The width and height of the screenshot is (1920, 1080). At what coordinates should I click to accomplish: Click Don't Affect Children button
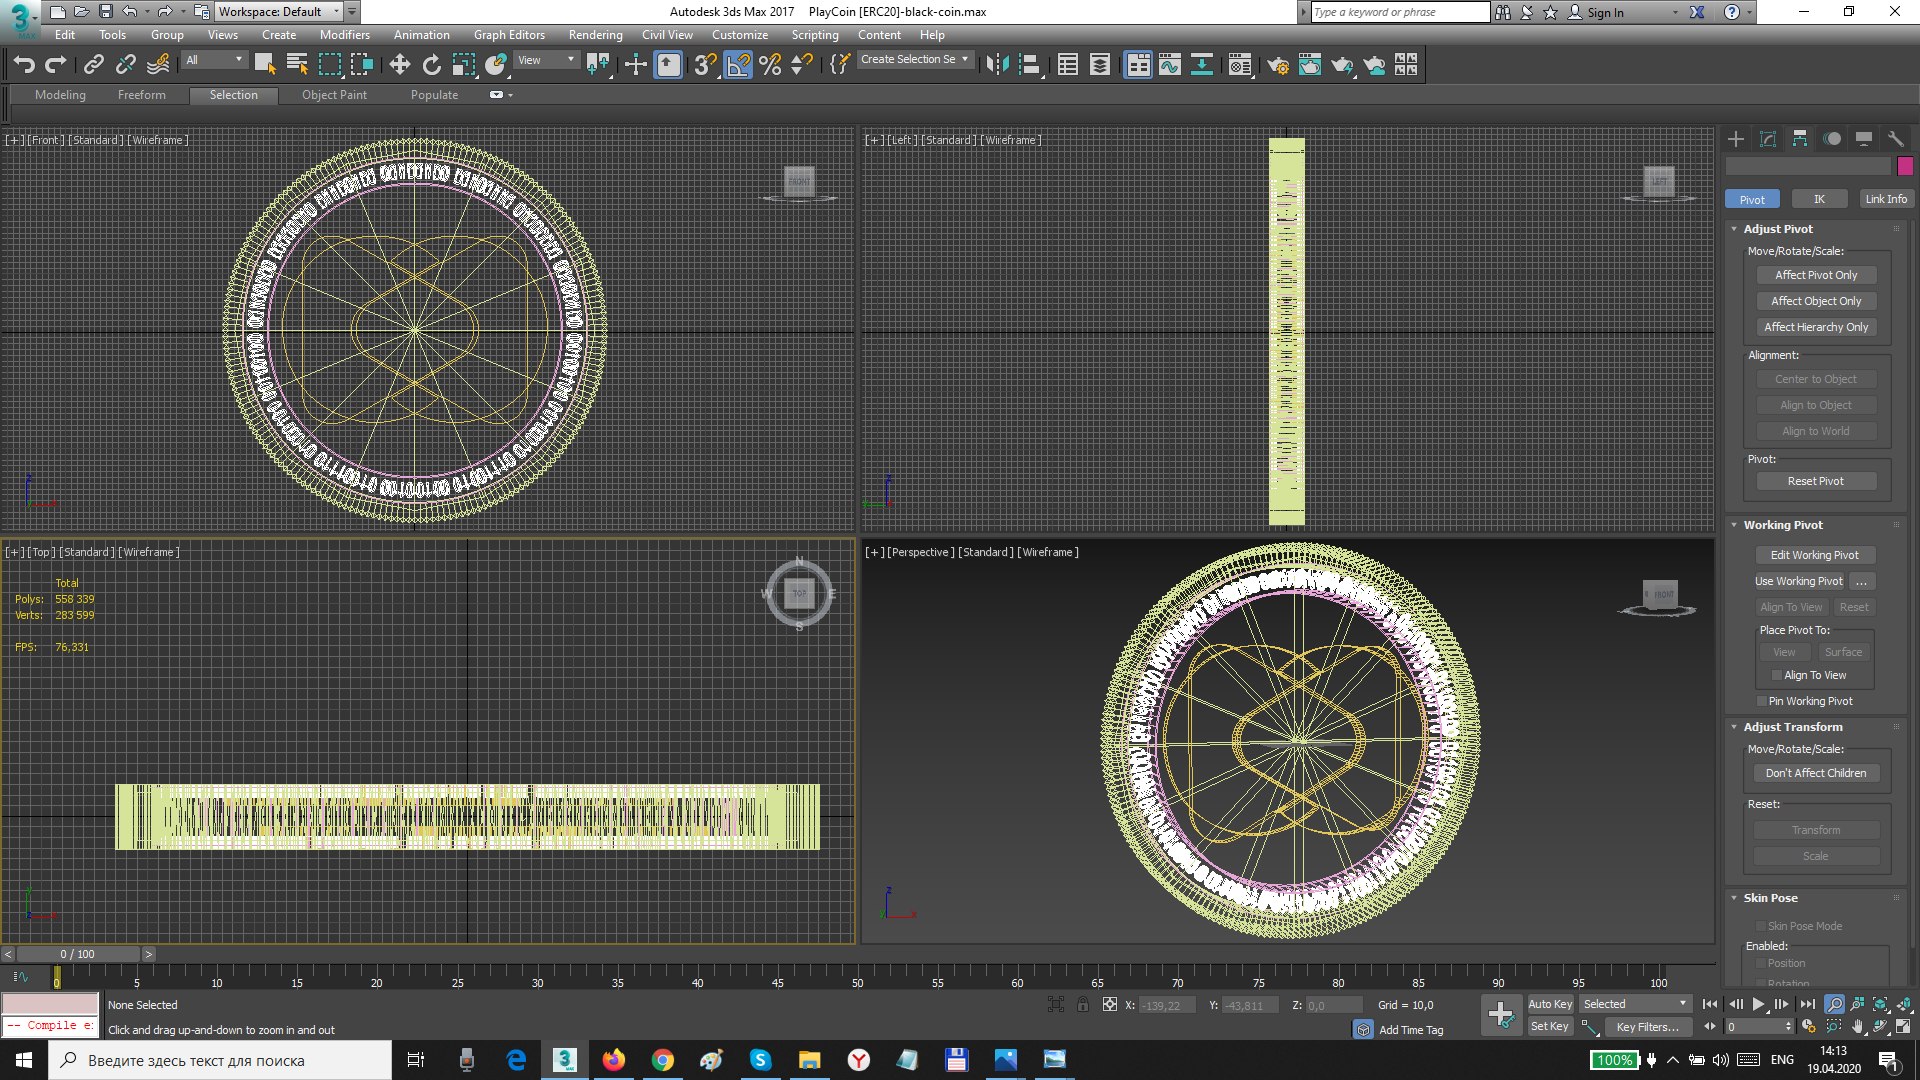coord(1816,773)
